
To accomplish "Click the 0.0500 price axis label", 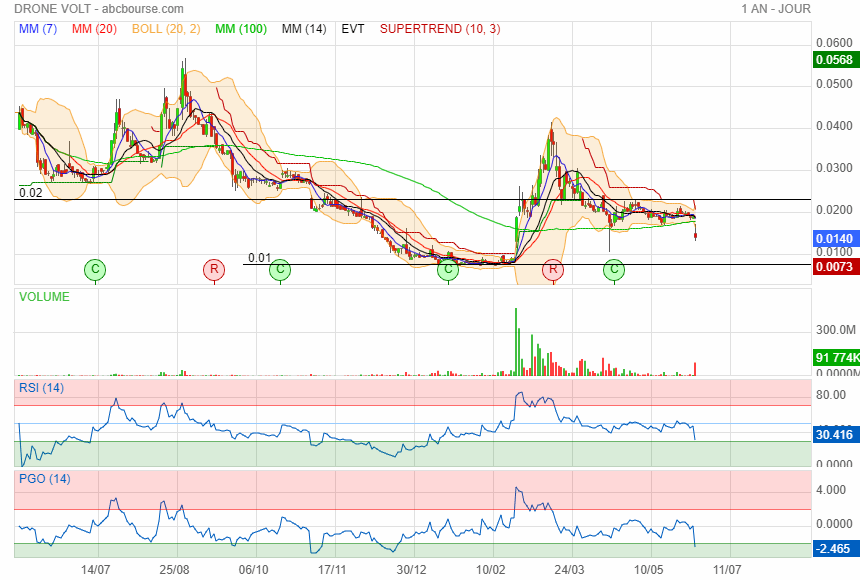I will [834, 84].
